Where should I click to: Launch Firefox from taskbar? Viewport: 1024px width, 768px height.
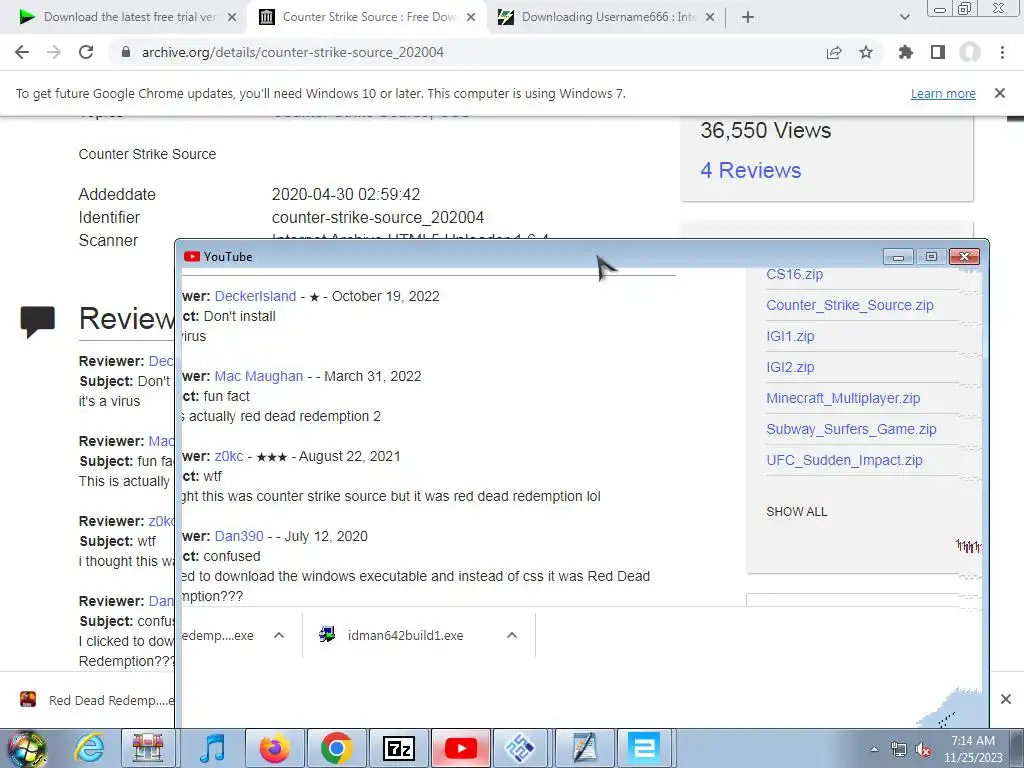click(274, 748)
